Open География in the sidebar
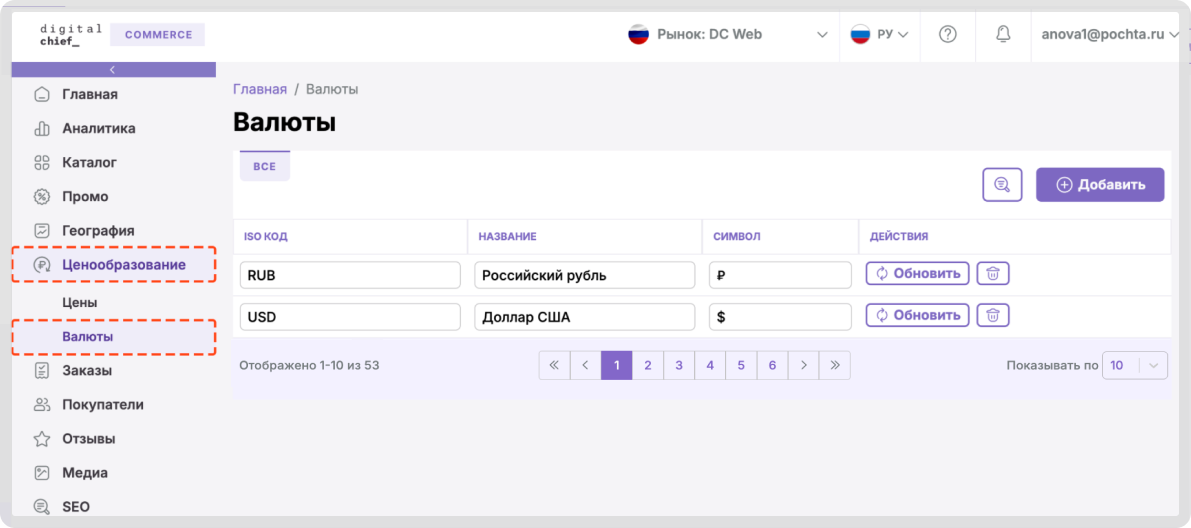1191x528 pixels. click(x=98, y=230)
